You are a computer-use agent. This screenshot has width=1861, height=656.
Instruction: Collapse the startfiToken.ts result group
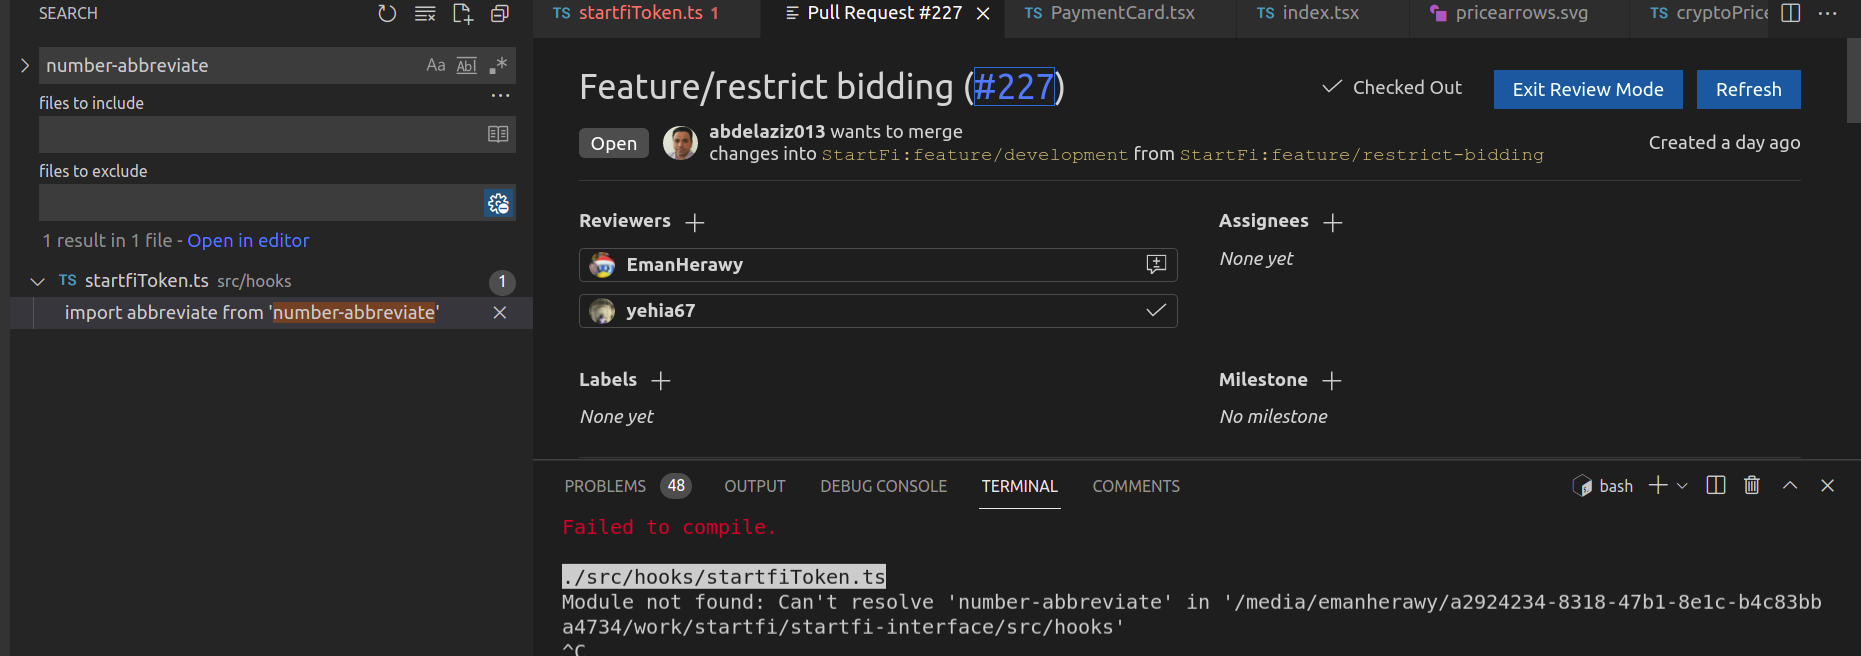tap(38, 281)
